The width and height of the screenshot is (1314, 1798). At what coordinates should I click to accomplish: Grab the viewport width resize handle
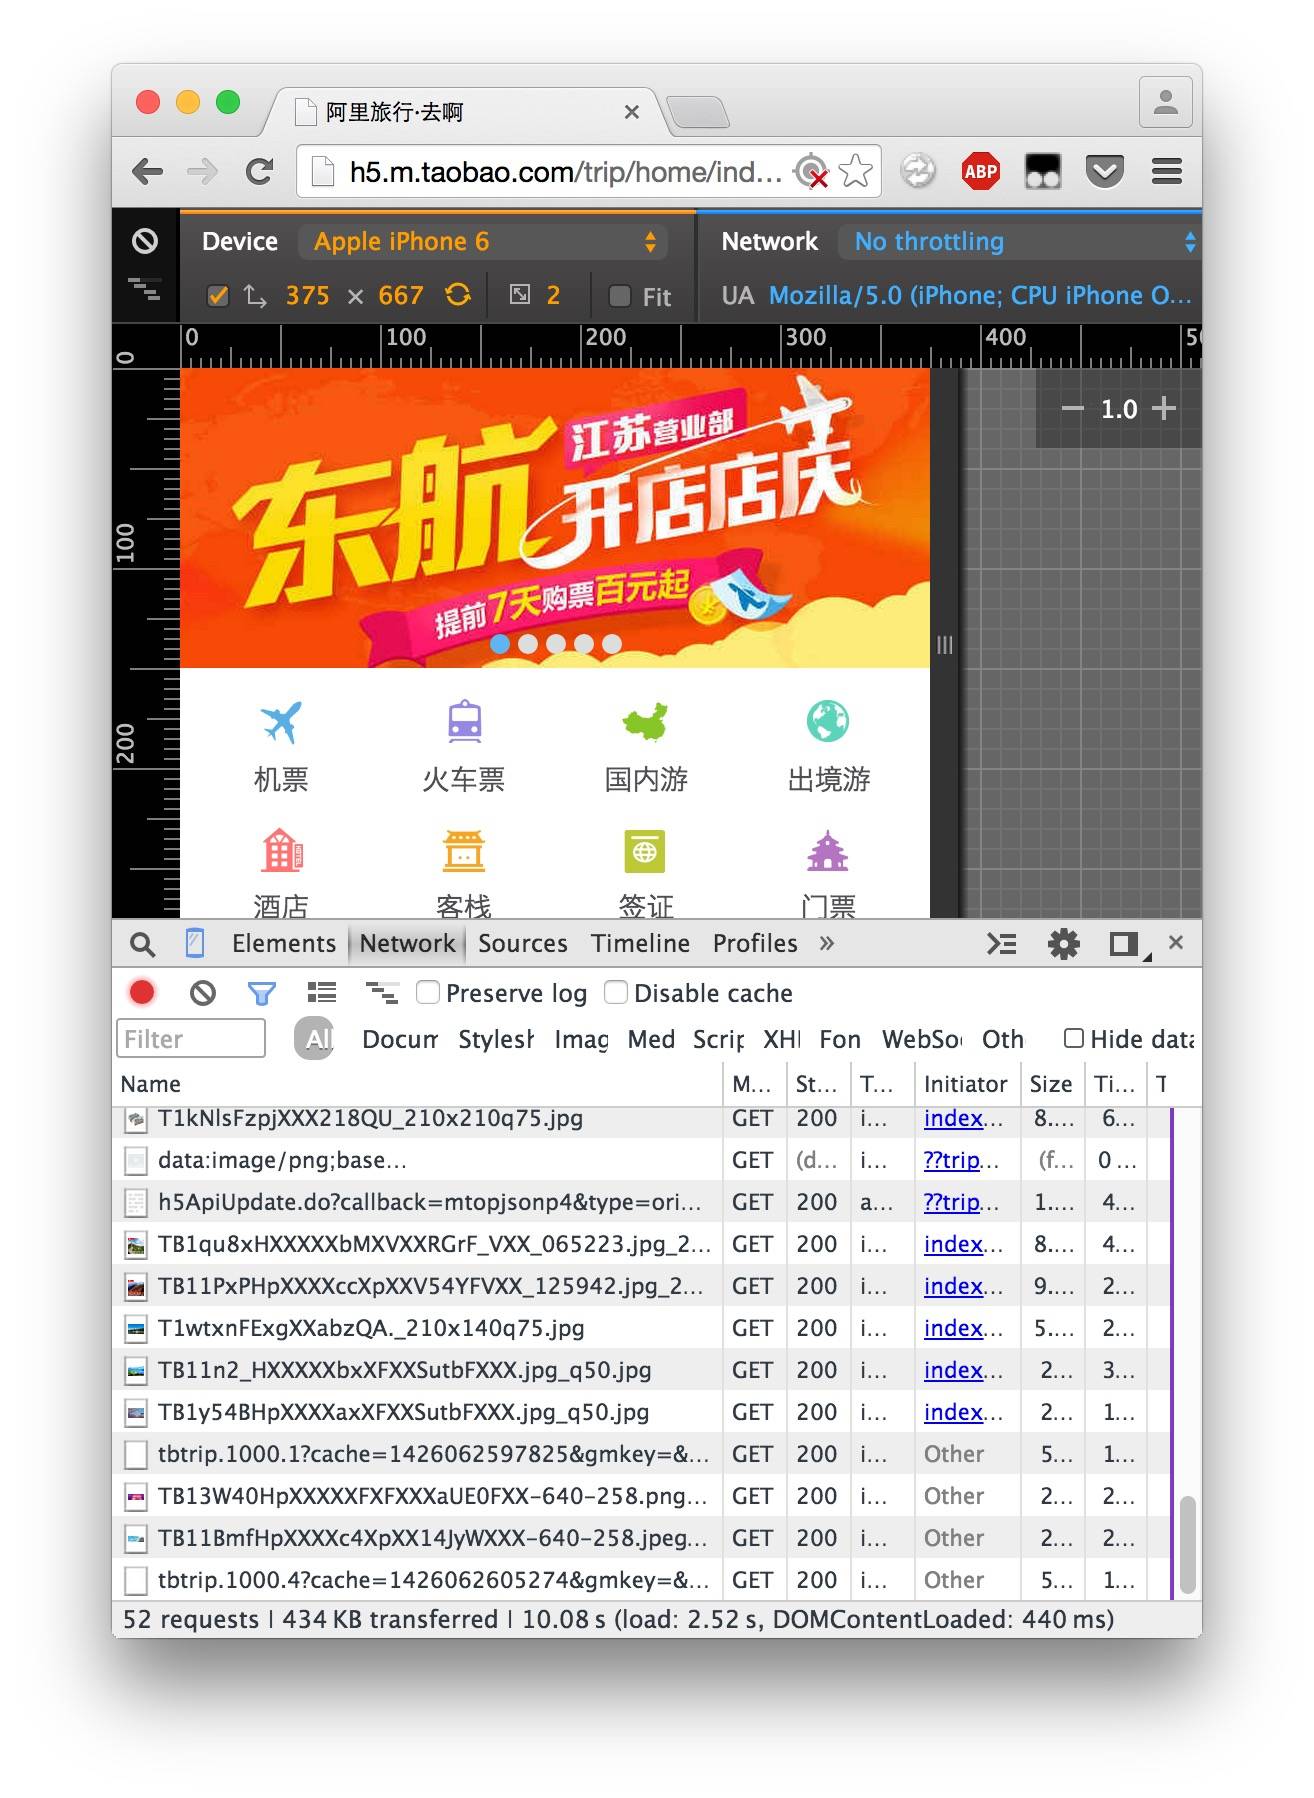coord(945,645)
